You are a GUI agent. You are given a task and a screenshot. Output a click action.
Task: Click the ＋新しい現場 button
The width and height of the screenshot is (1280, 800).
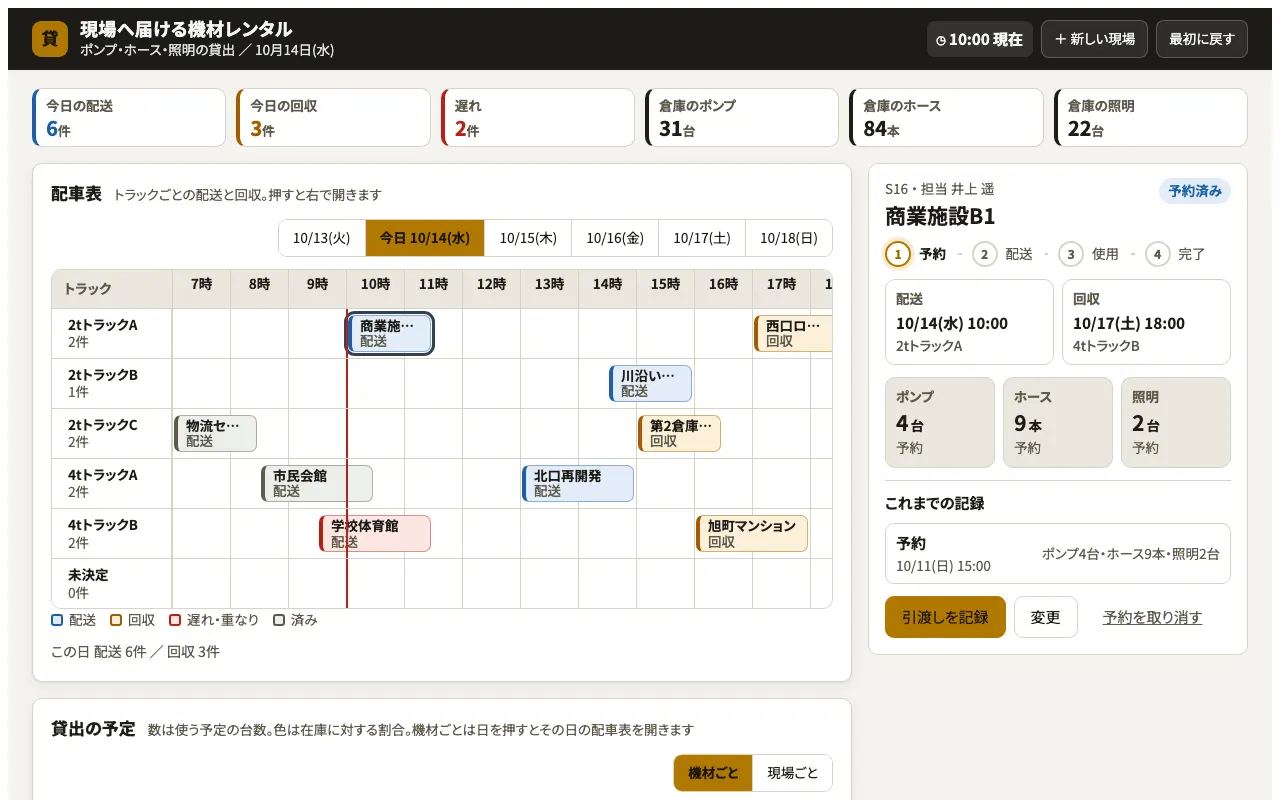(x=1095, y=39)
